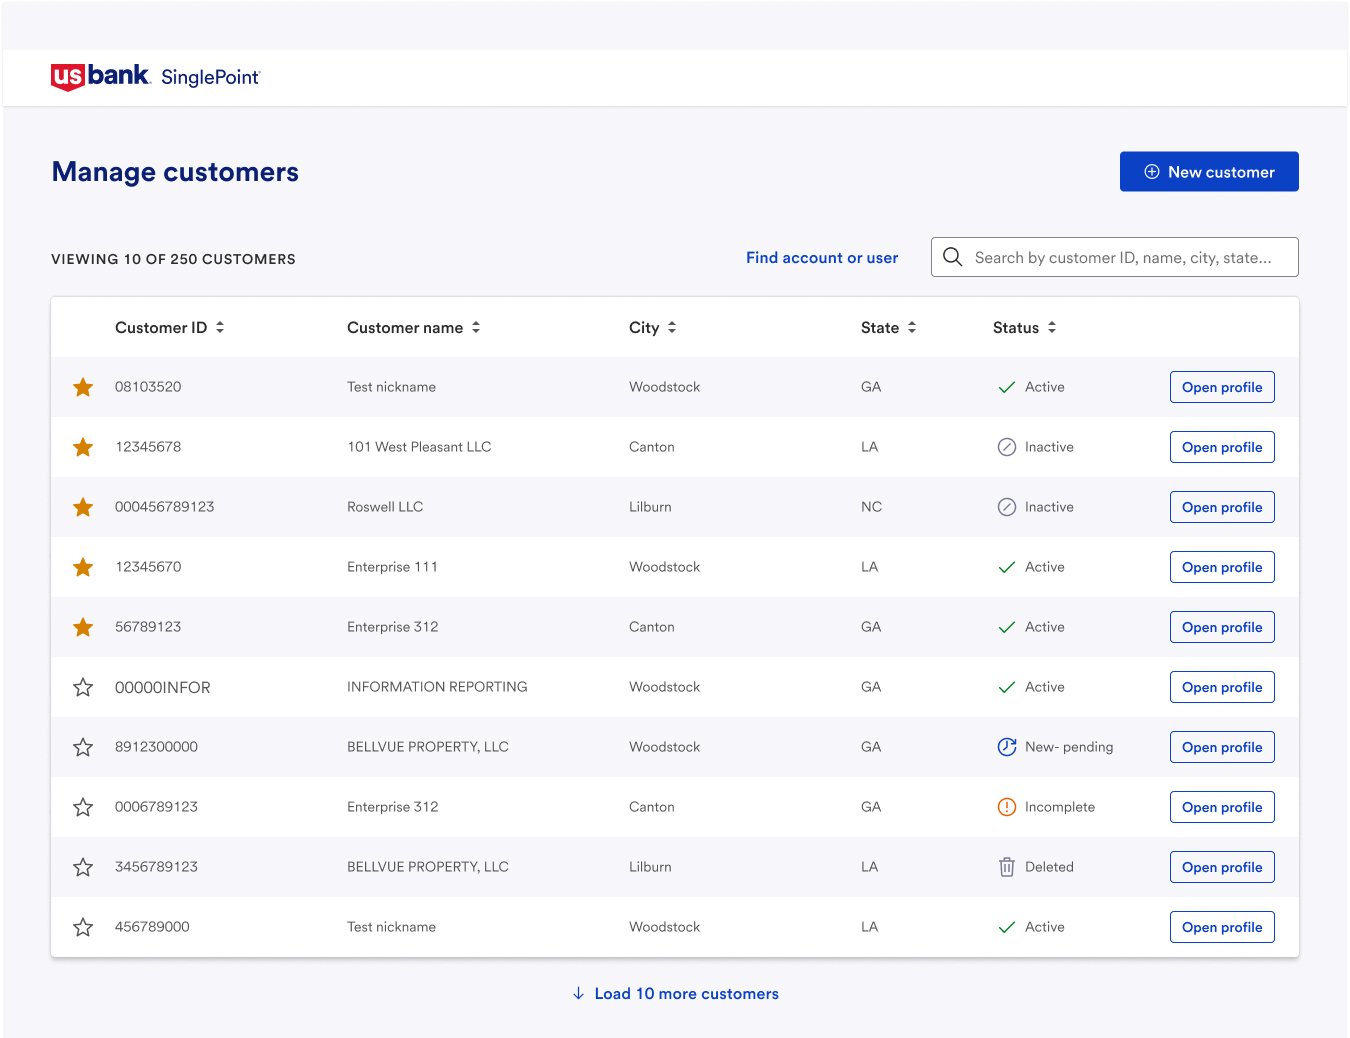This screenshot has height=1038, width=1350.
Task: Click the New- pending status text
Action: coord(1069,747)
